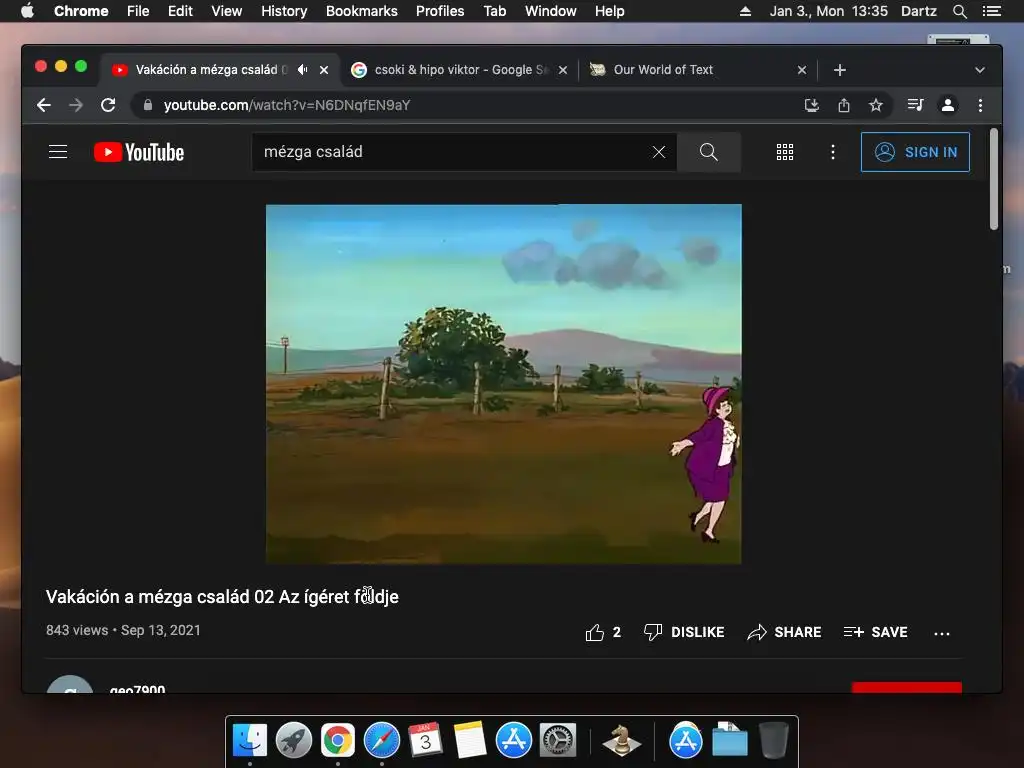1024x768 pixels.
Task: Open the media controls icon in Chrome toolbar
Action: (x=915, y=105)
